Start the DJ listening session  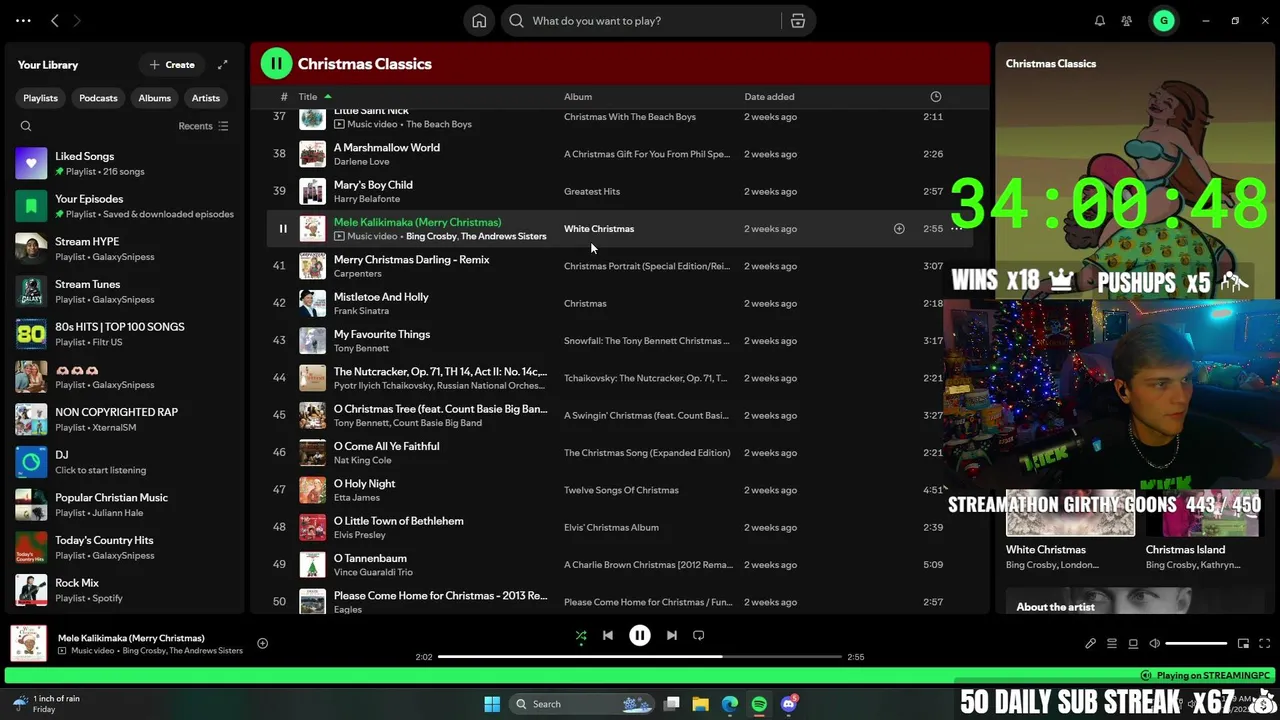[x=126, y=462]
